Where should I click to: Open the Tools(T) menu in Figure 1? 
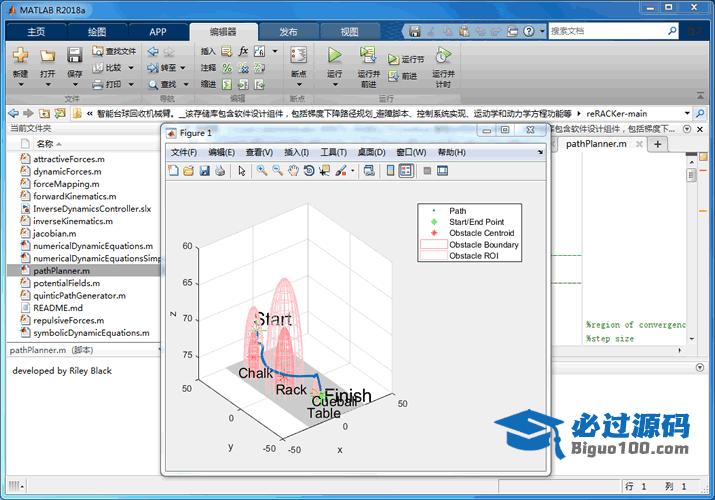coord(333,152)
